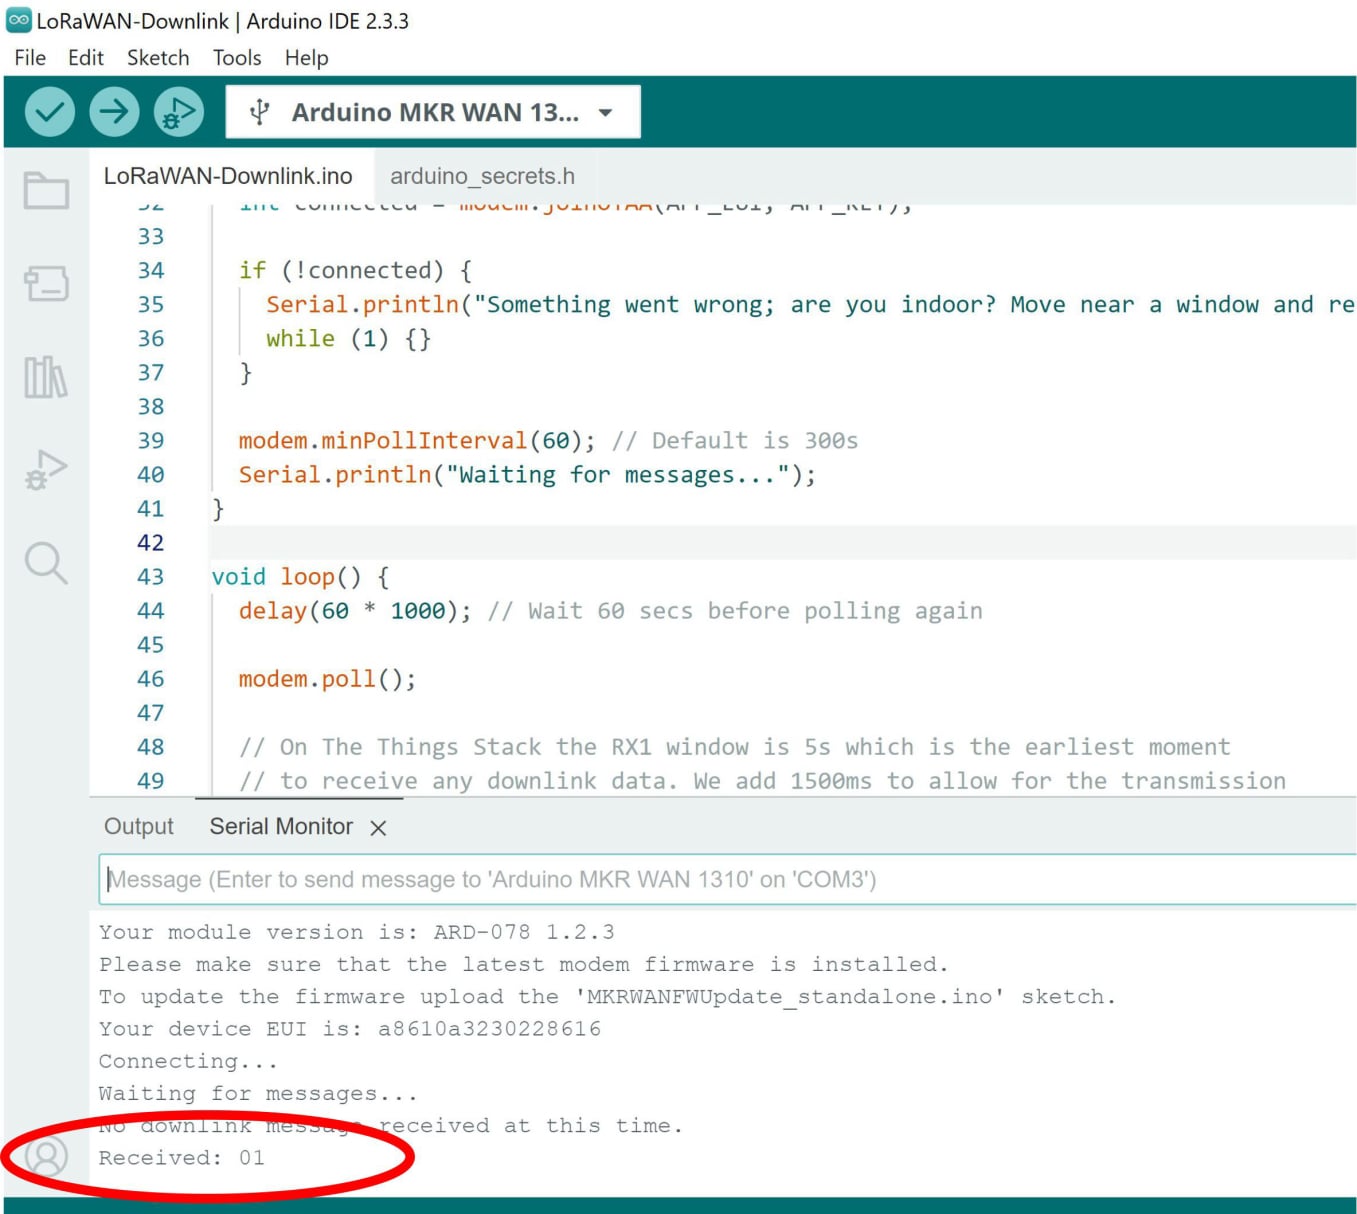This screenshot has height=1214, width=1357.
Task: Open the Tools menu
Action: coord(237,58)
